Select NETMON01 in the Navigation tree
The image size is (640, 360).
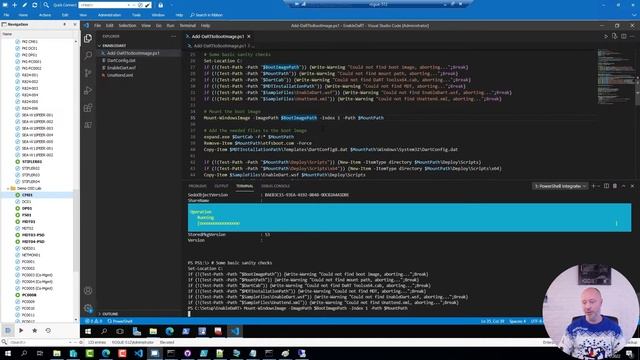tap(31, 255)
